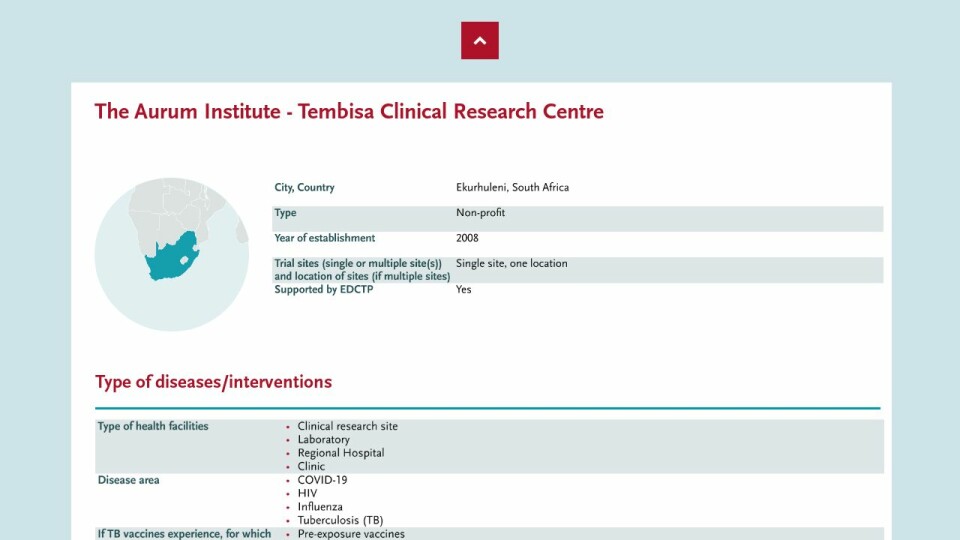Click the 'Year of establishment' label
Image resolution: width=960 pixels, height=540 pixels.
tap(325, 238)
